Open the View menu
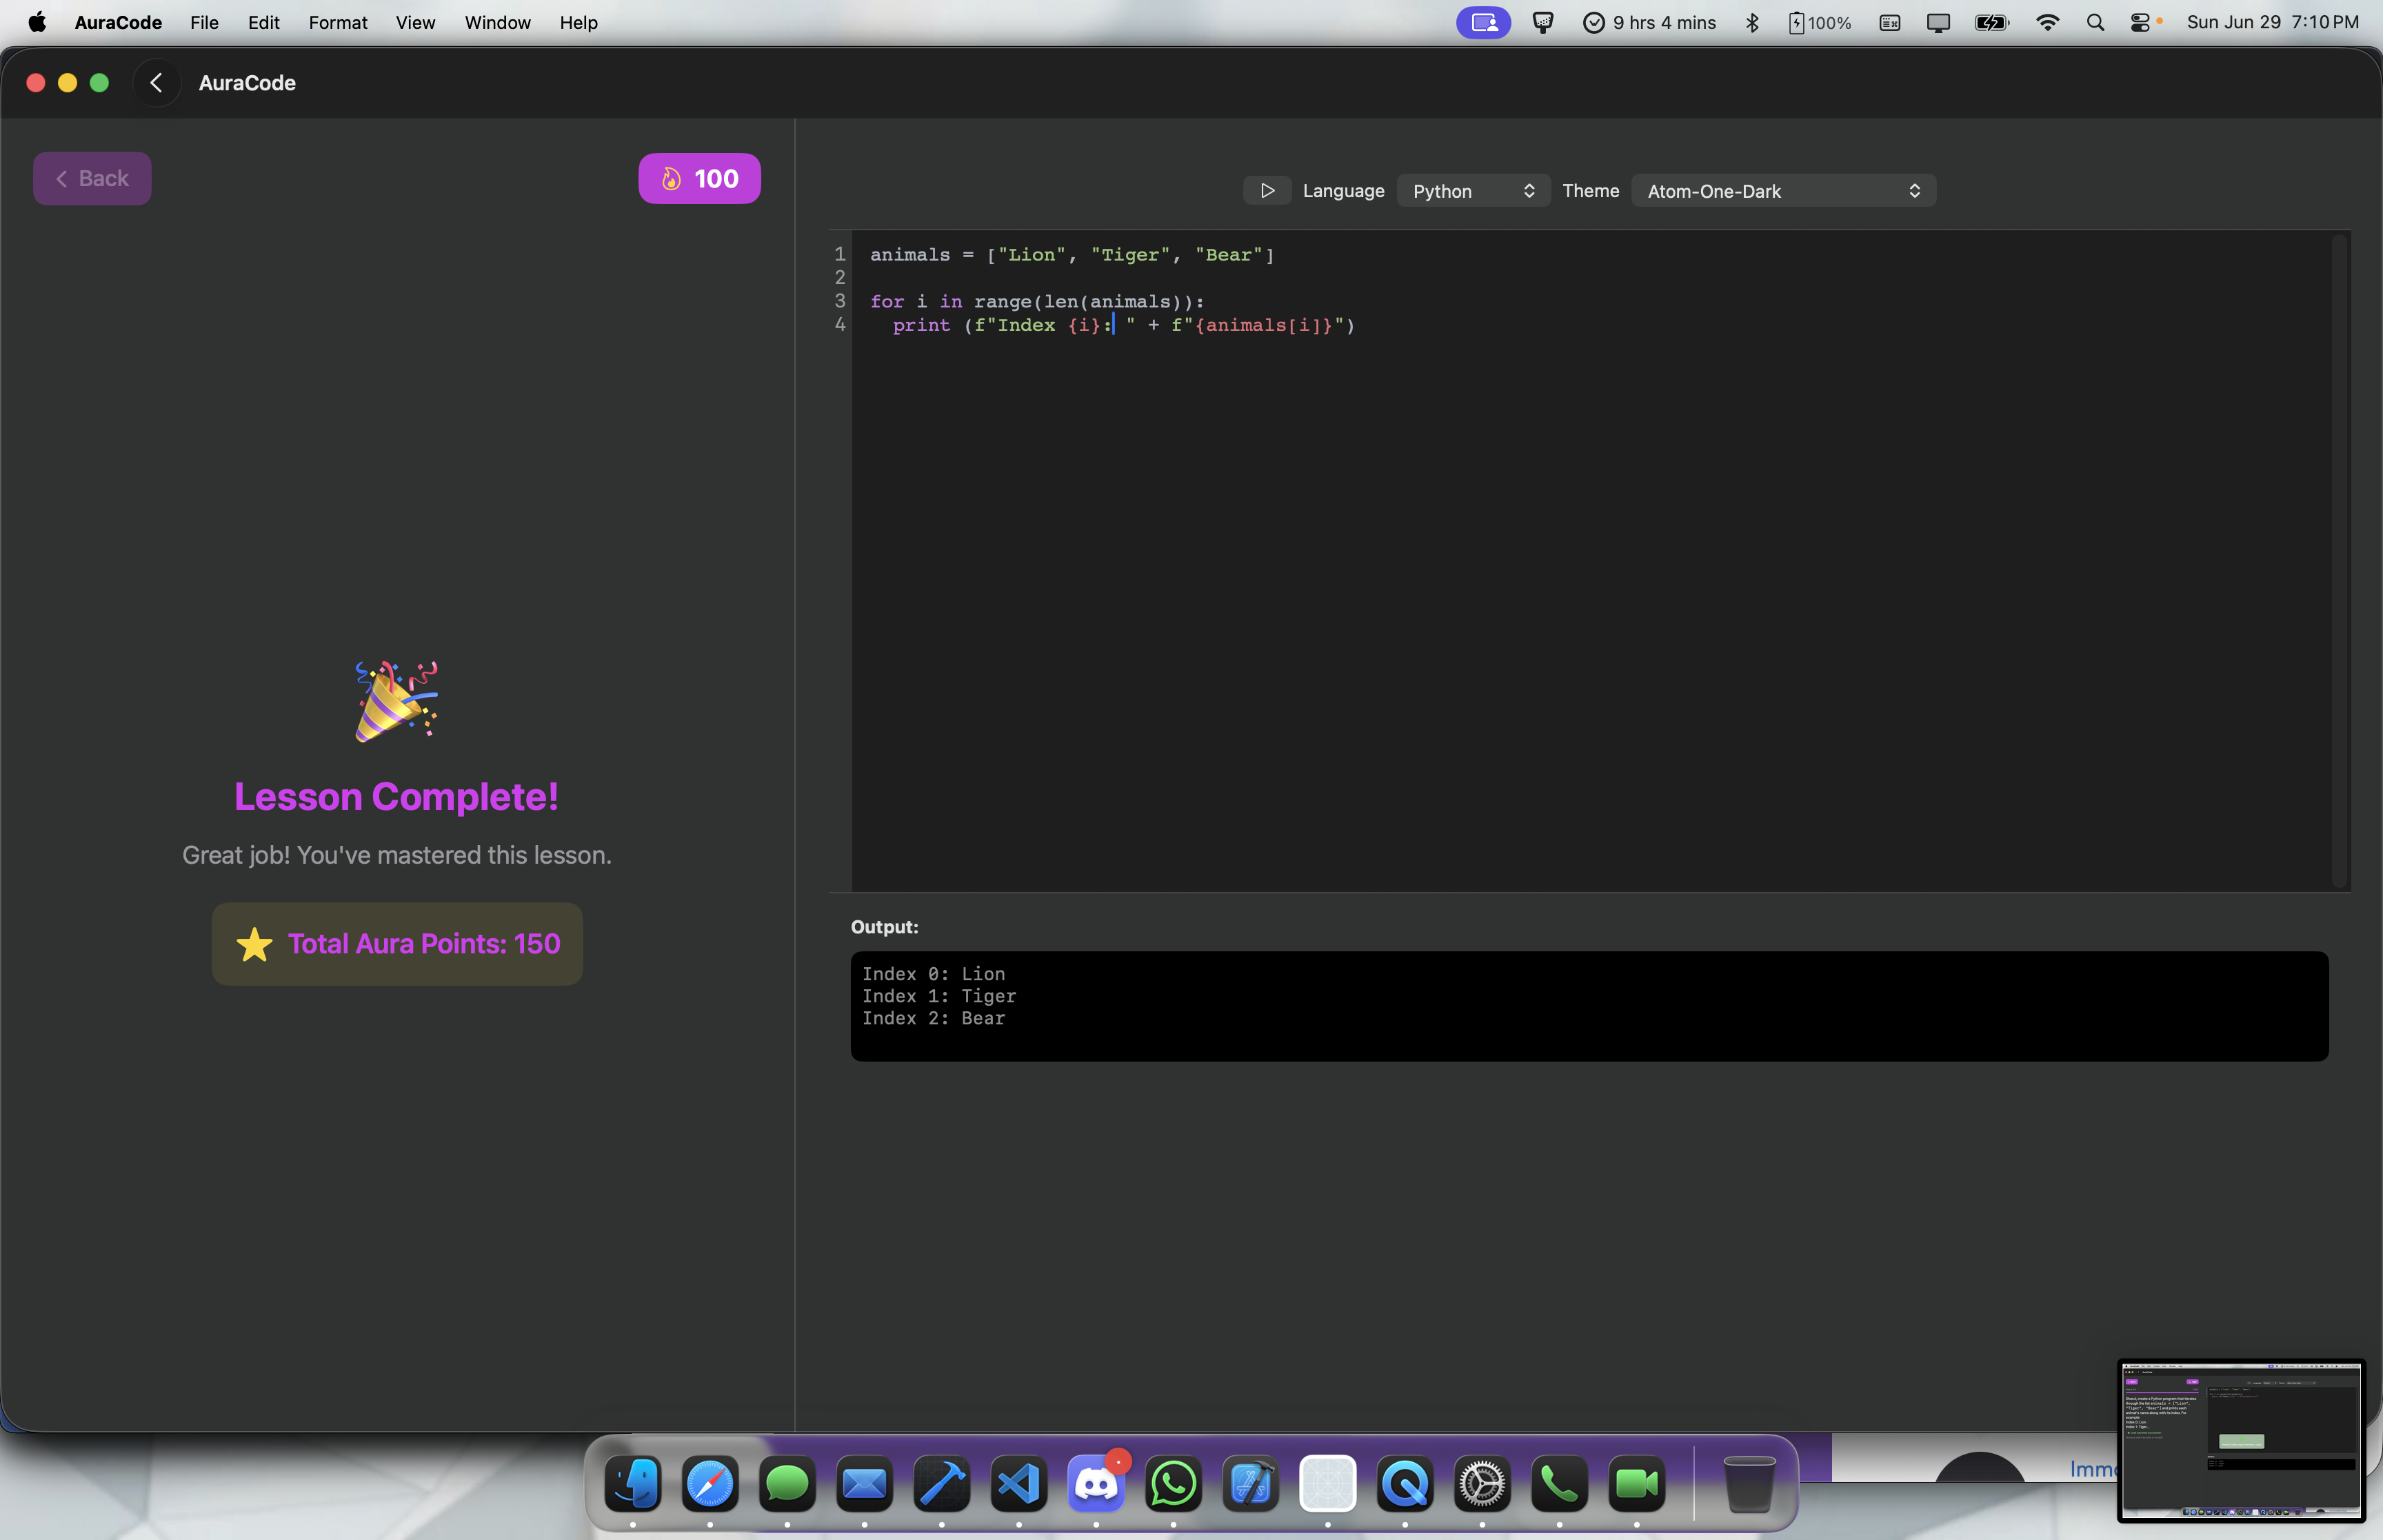The height and width of the screenshot is (1540, 2383). pyautogui.click(x=415, y=22)
